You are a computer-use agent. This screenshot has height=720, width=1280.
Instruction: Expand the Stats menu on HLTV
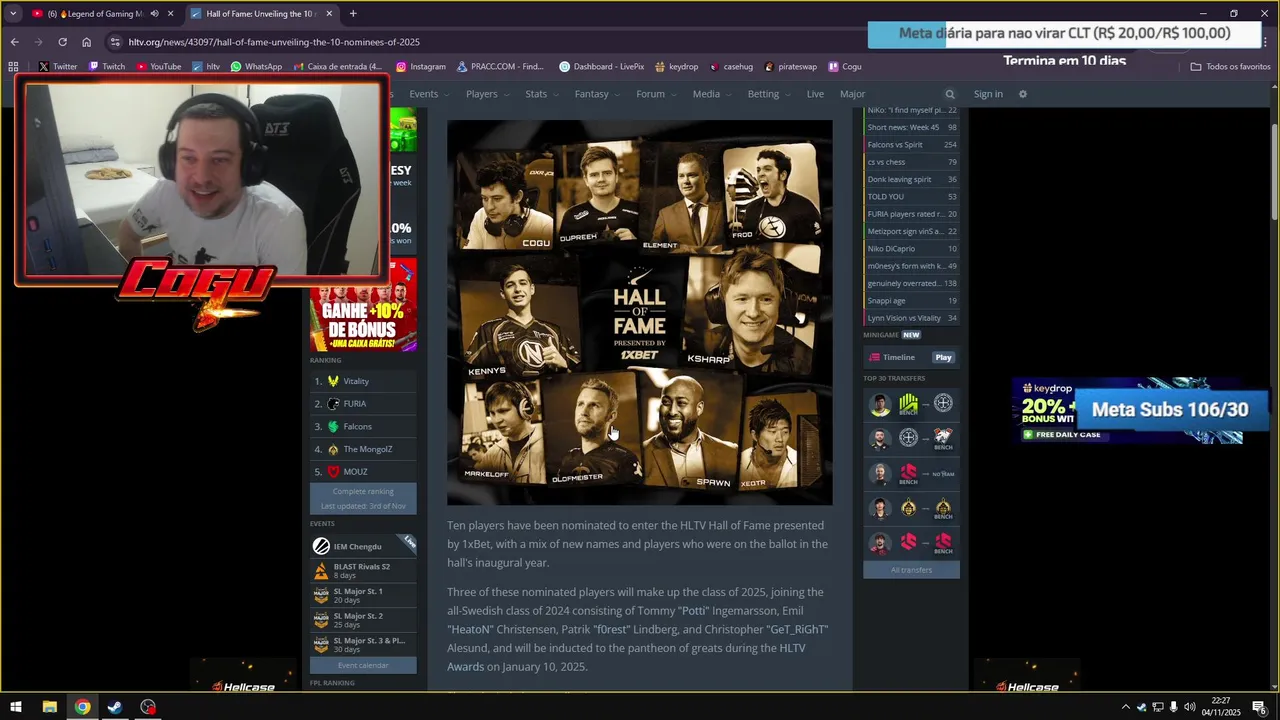click(542, 94)
